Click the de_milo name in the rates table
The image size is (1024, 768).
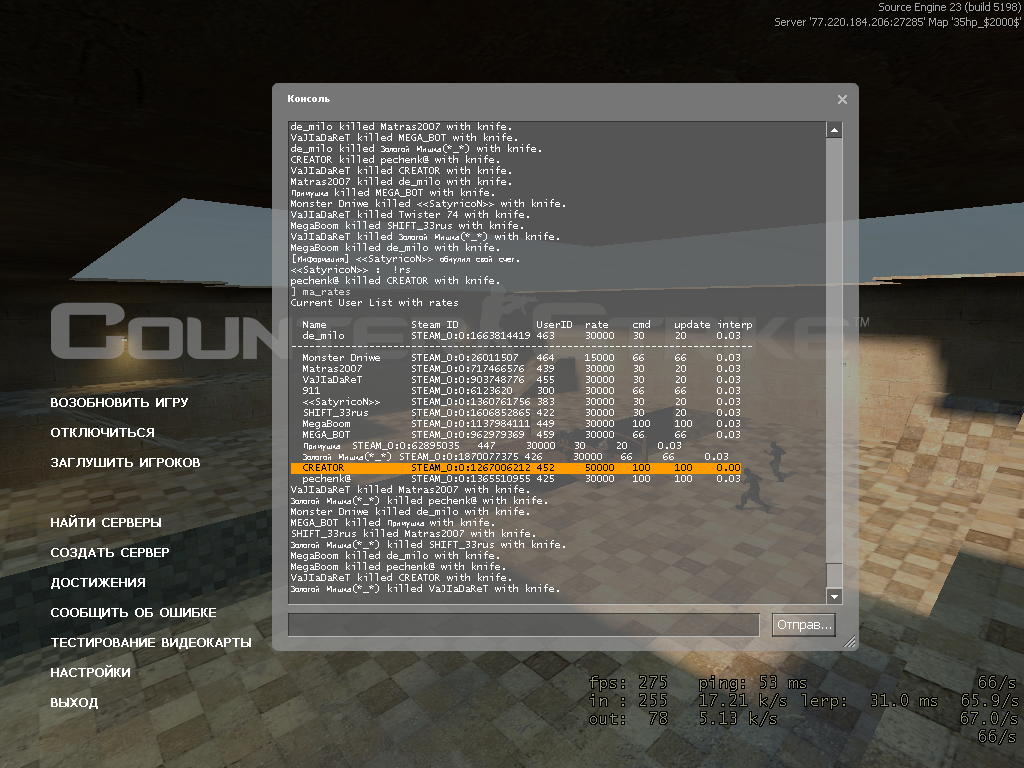323,336
